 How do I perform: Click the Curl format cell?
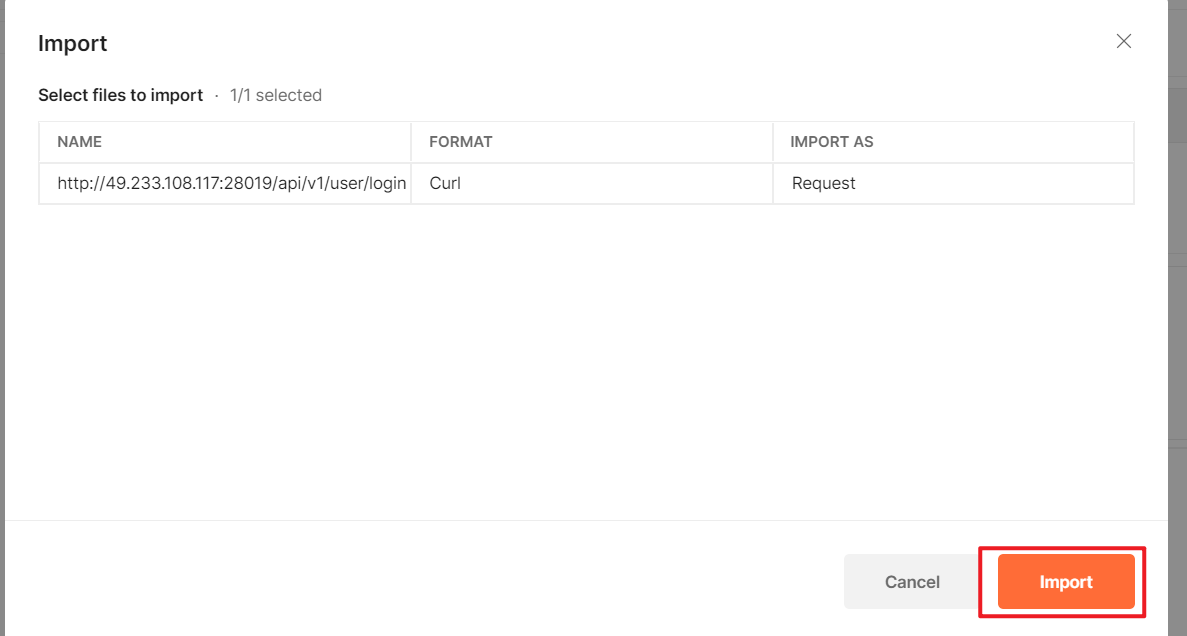[x=445, y=184]
